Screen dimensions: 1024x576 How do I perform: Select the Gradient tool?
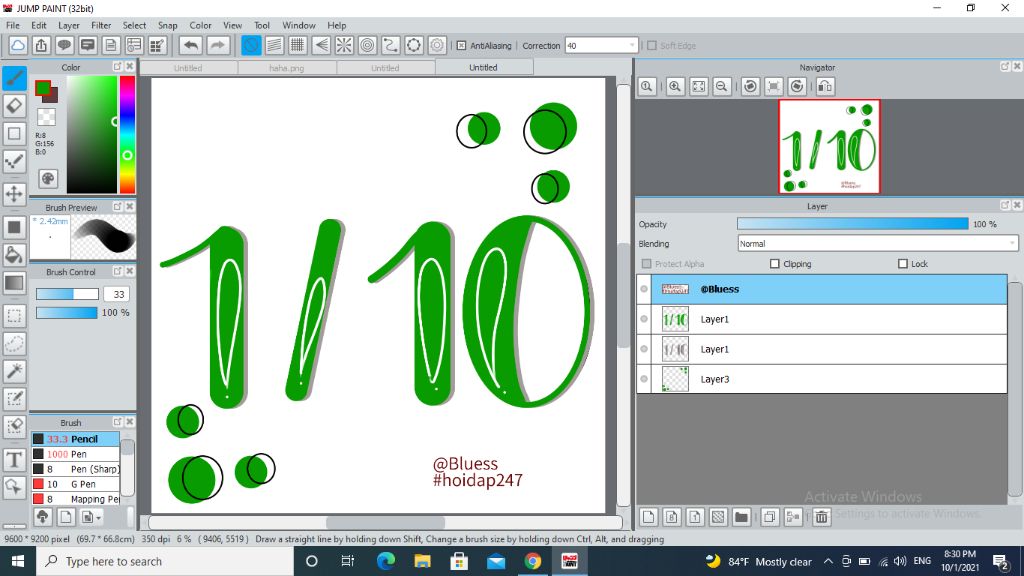(14, 283)
